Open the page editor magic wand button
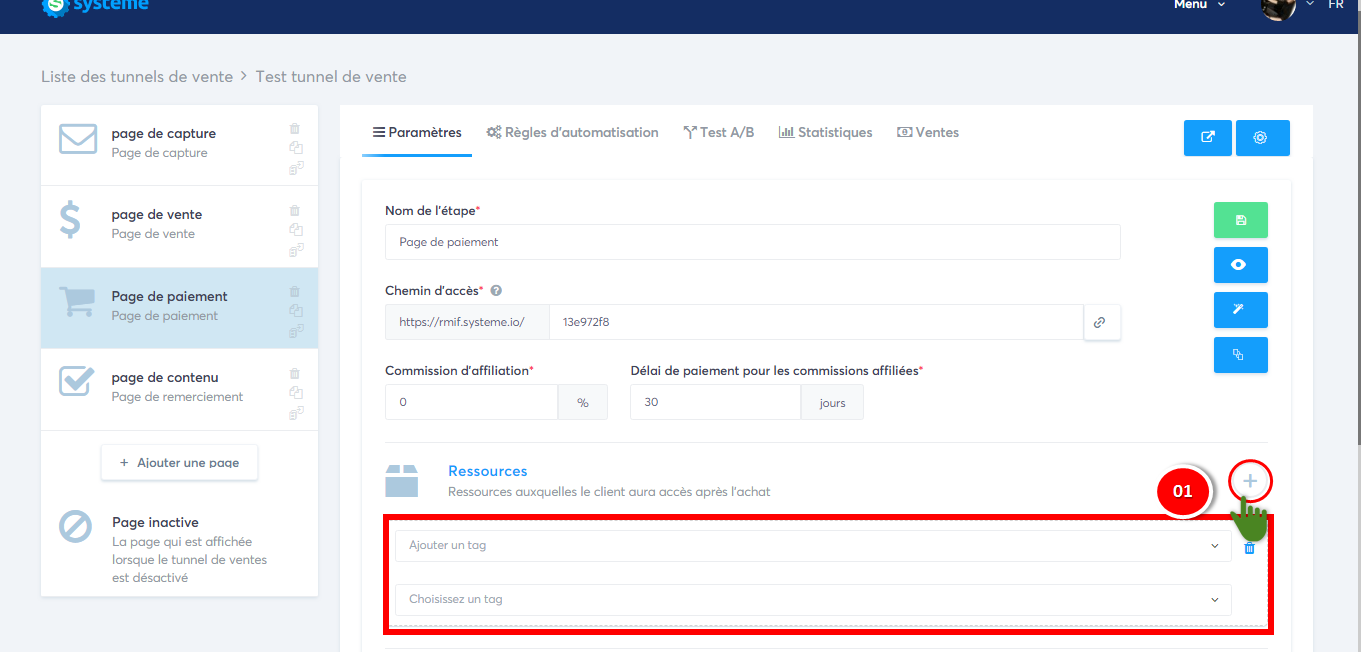1361x652 pixels. pos(1240,310)
